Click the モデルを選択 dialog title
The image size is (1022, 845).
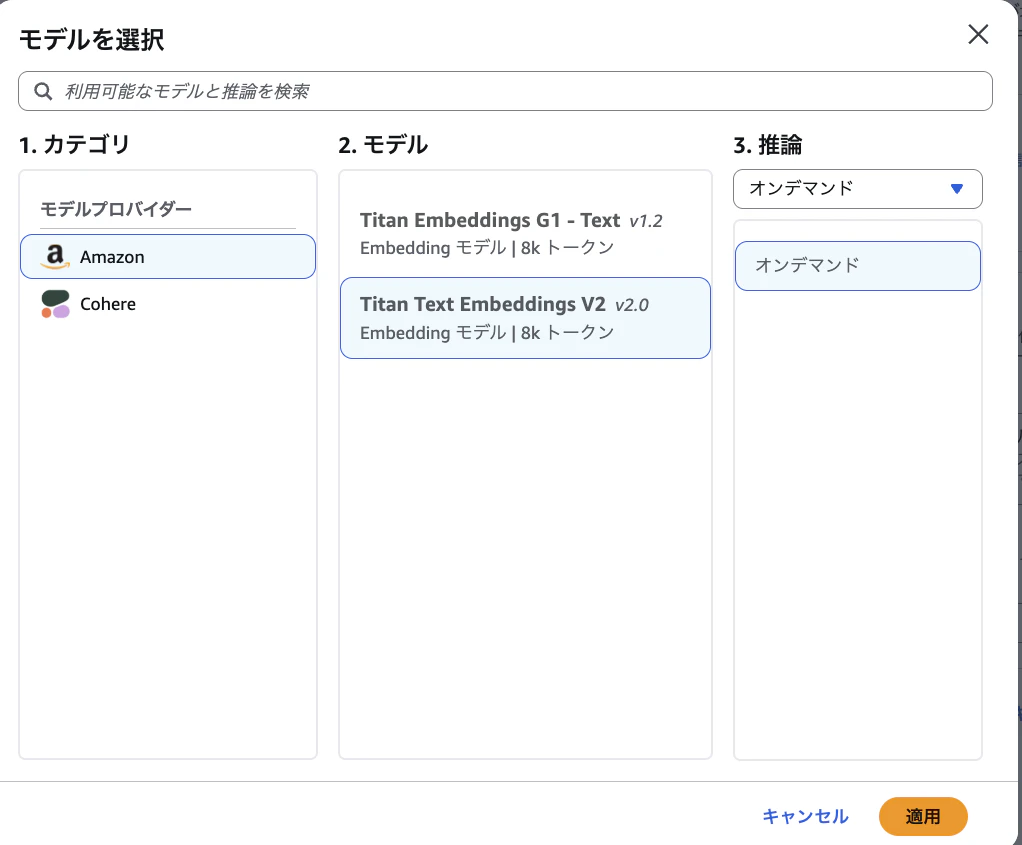click(91, 40)
